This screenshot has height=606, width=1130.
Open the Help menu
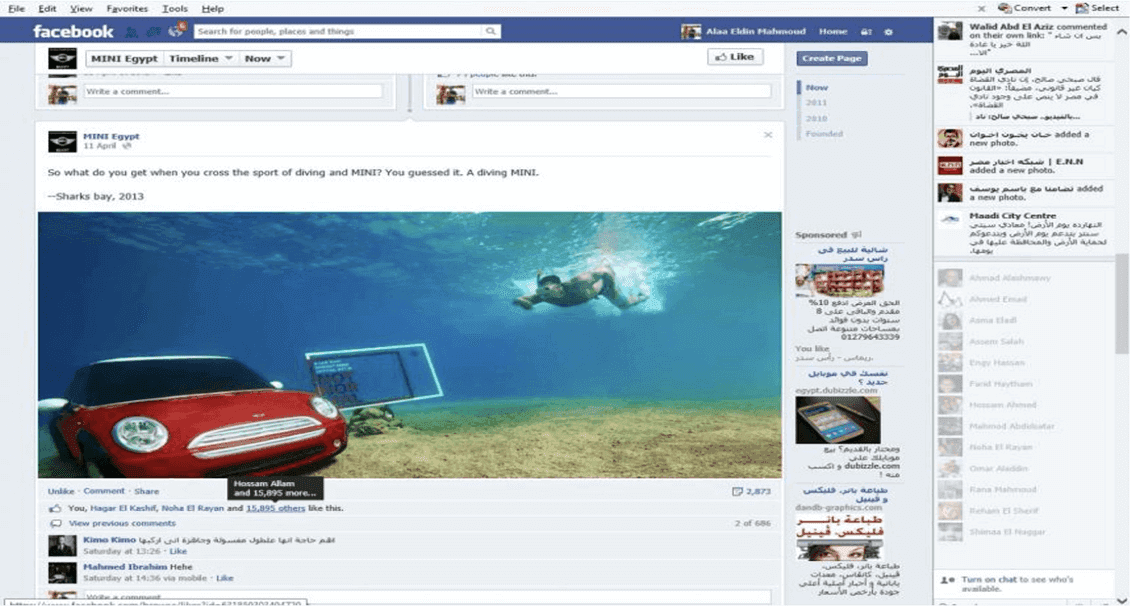[x=213, y=9]
